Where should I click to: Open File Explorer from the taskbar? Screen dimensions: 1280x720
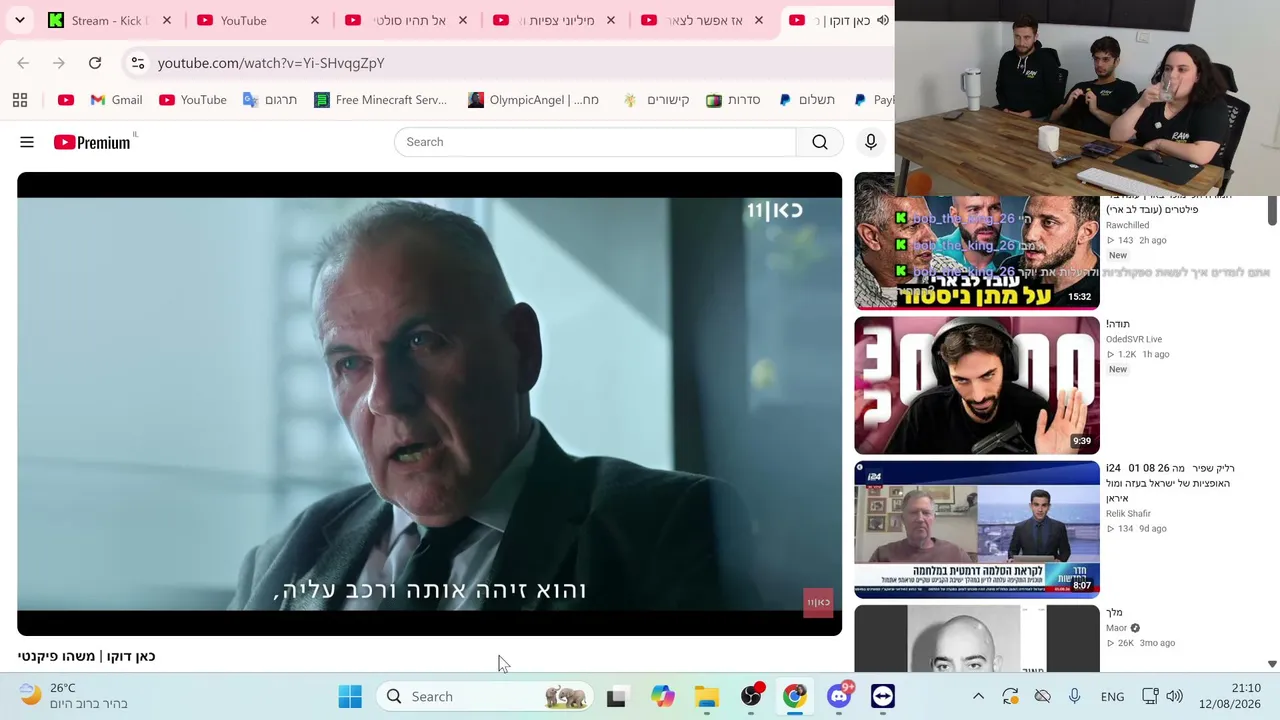[707, 696]
